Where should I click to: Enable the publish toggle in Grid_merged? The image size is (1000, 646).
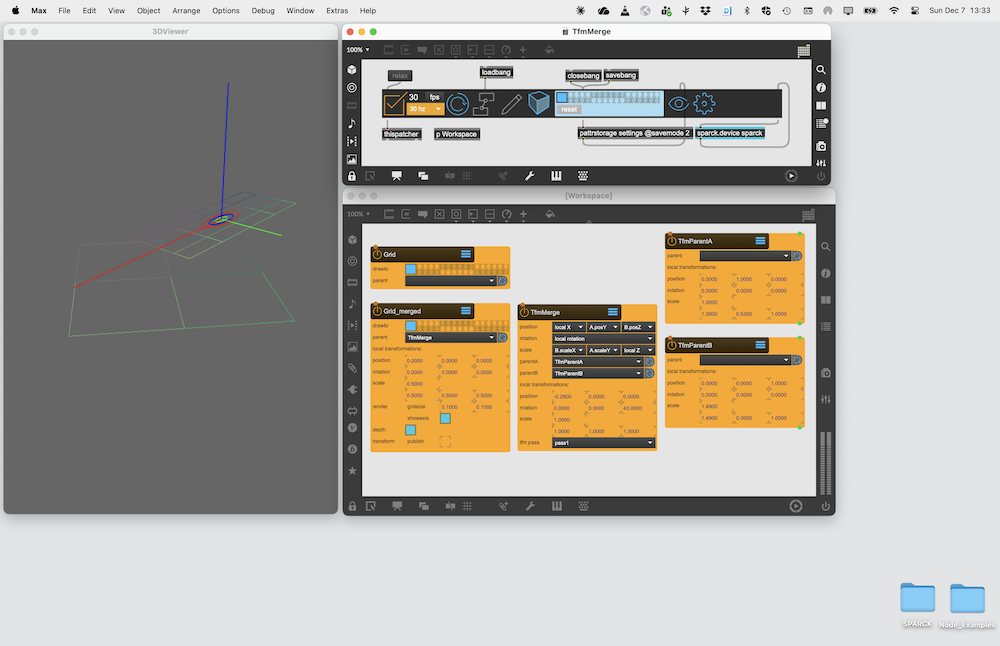coord(445,441)
